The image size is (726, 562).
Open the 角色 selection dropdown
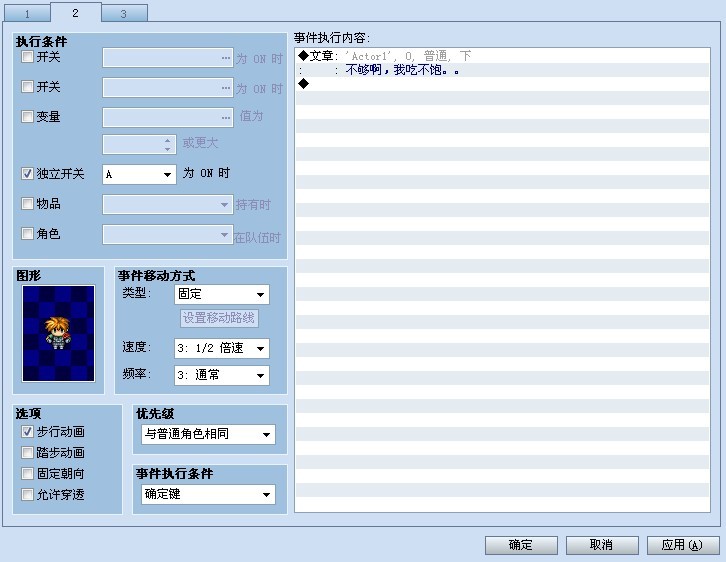pyautogui.click(x=168, y=235)
